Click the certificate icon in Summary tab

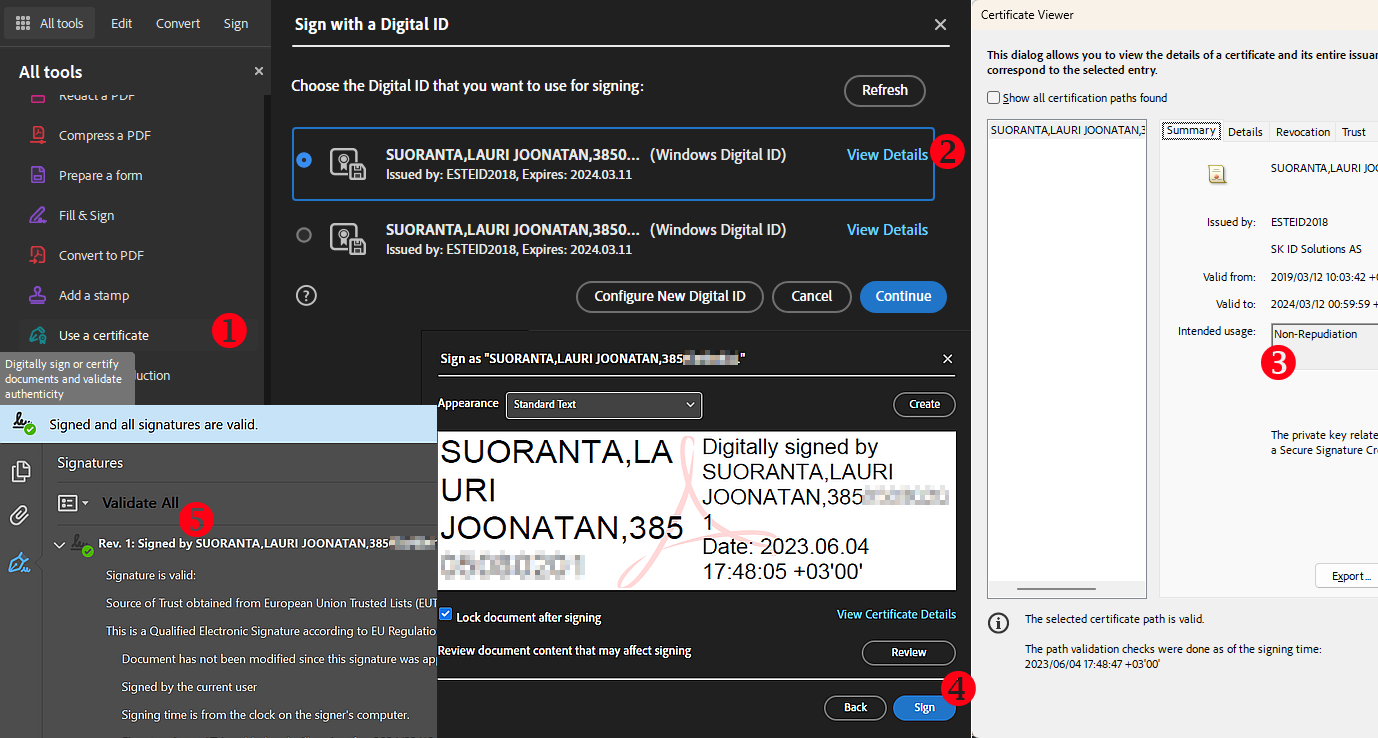pos(1217,173)
